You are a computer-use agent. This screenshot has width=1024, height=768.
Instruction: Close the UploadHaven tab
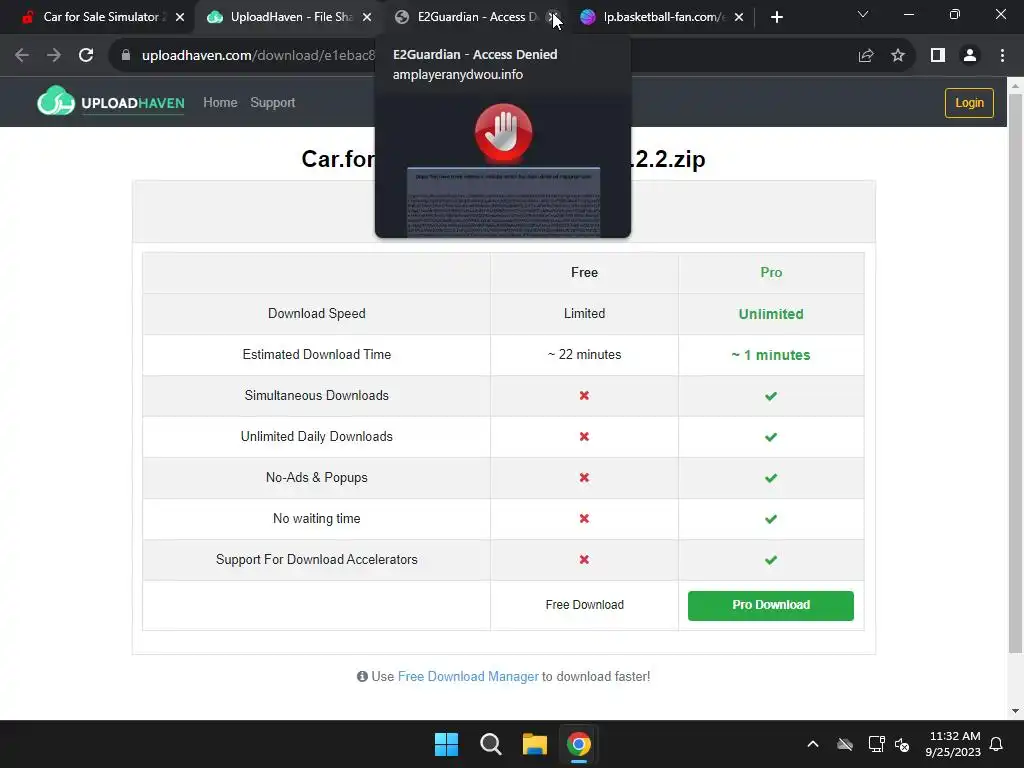[x=367, y=17]
